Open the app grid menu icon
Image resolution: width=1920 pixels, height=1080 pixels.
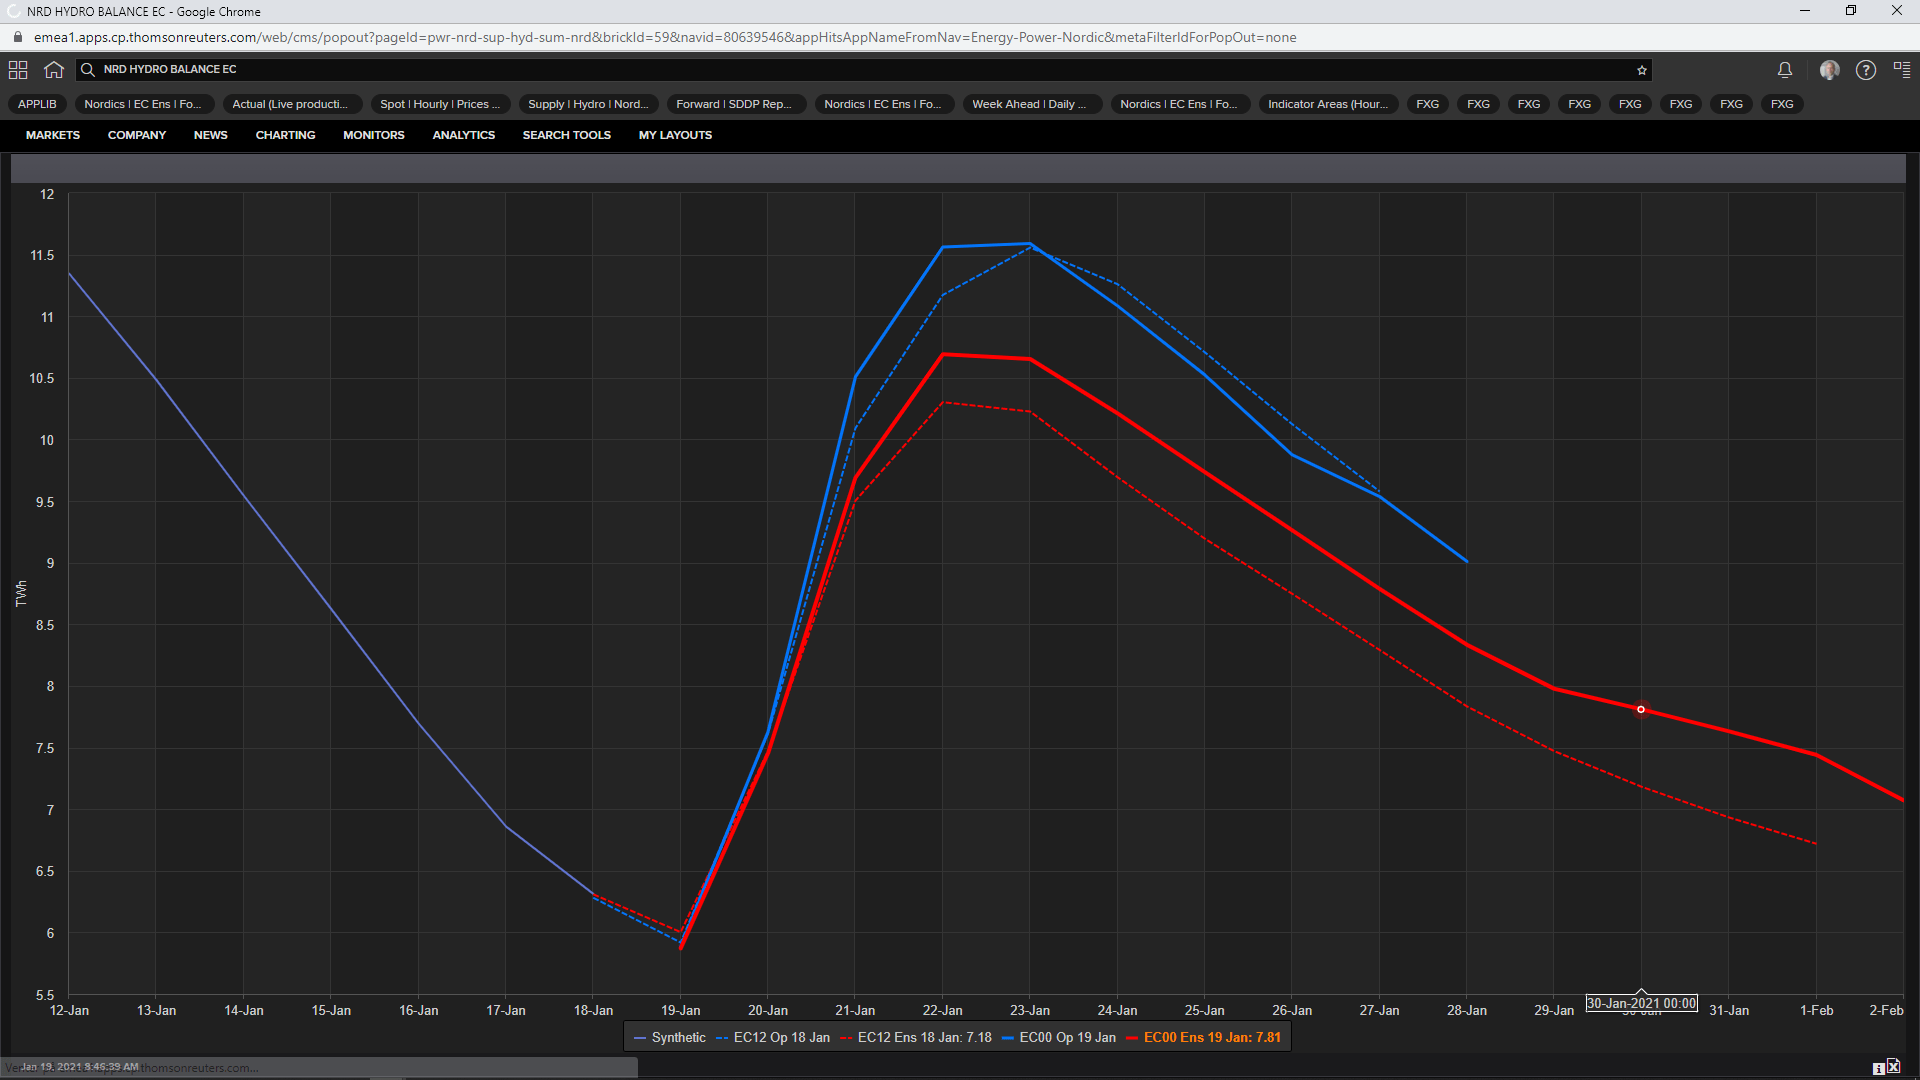18,70
